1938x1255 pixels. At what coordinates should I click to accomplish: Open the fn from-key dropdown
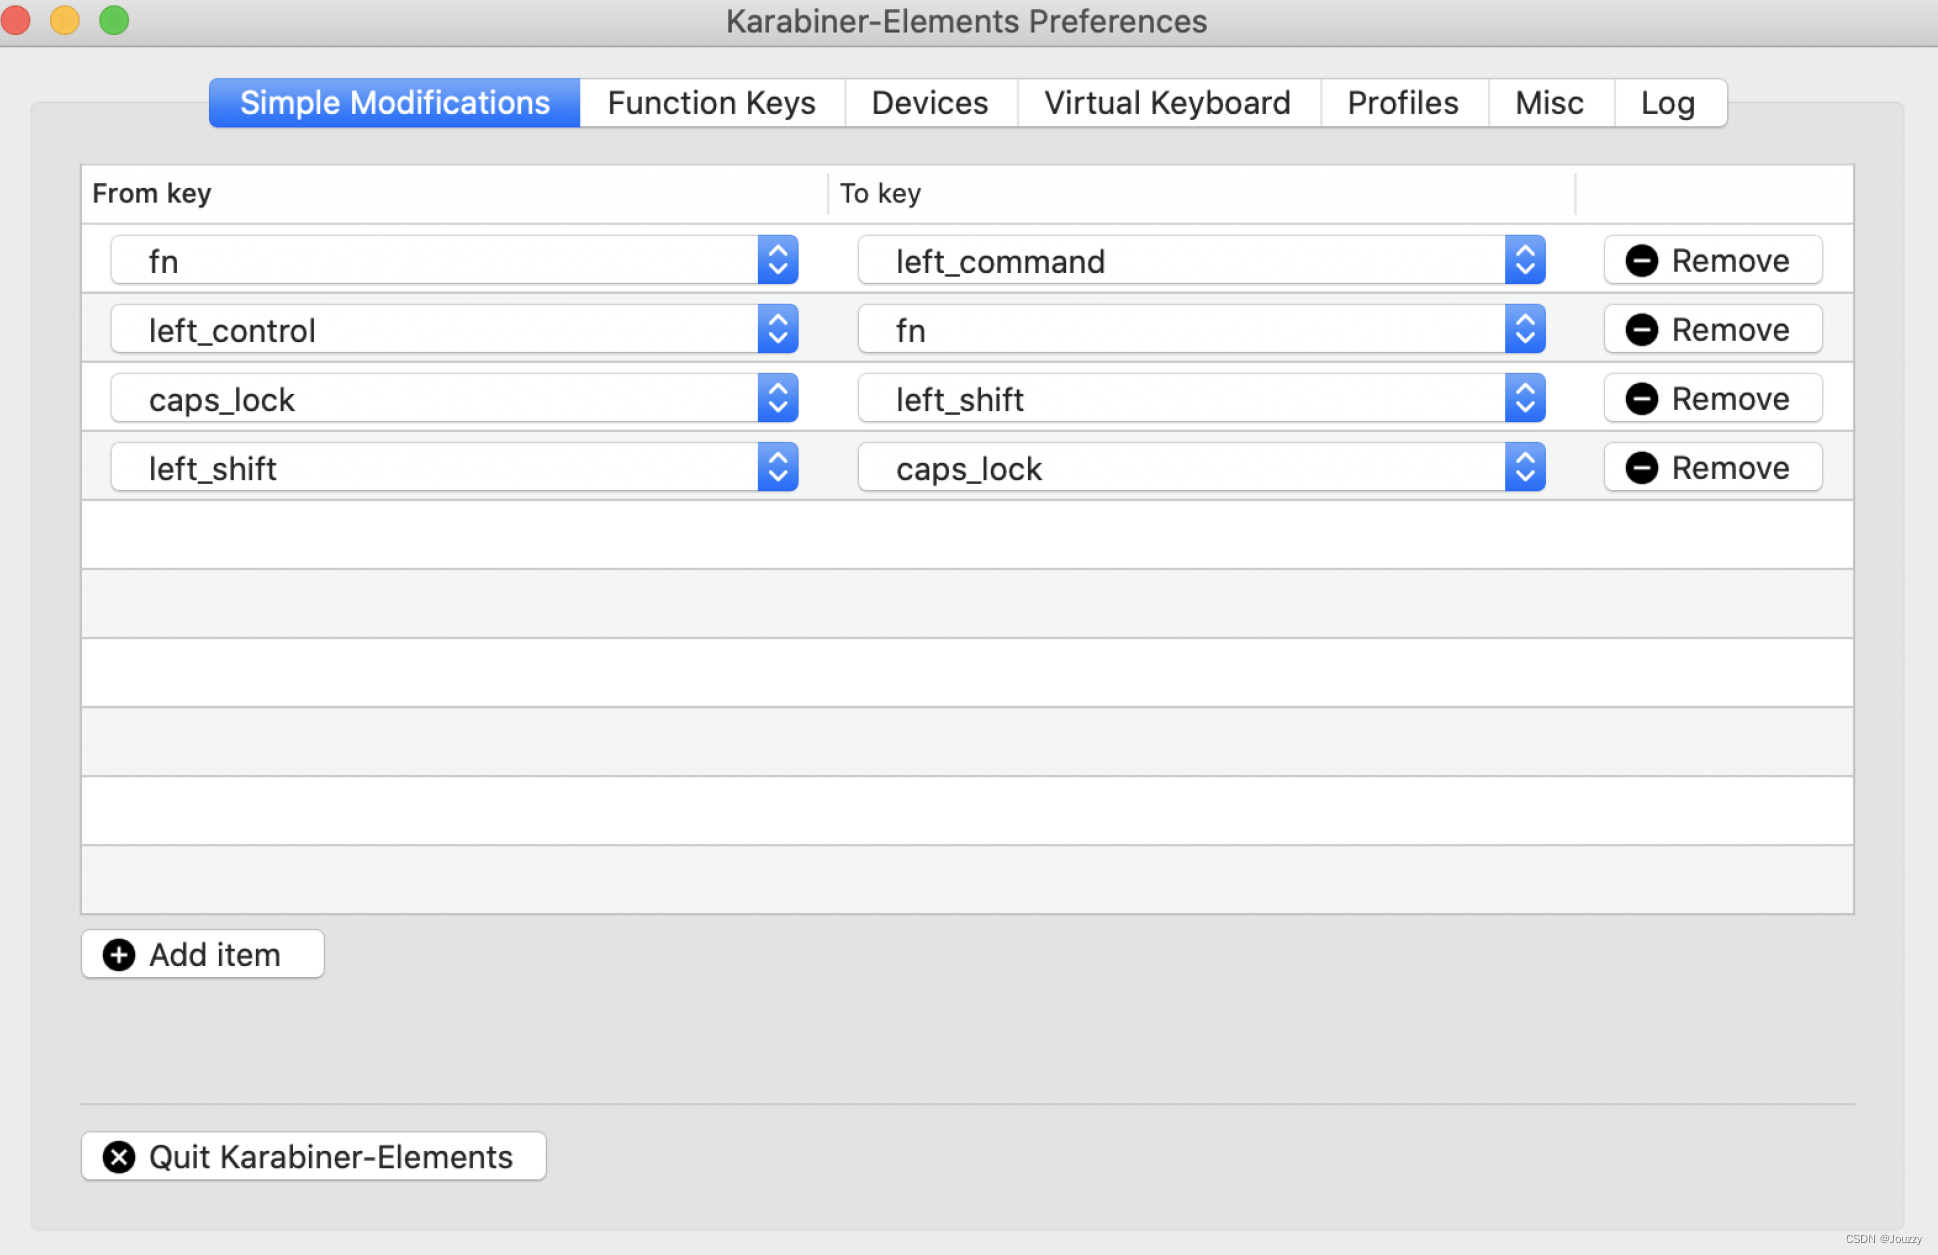(777, 261)
